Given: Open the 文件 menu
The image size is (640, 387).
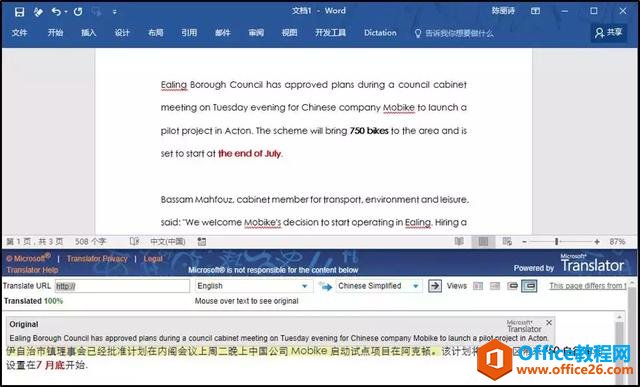Looking at the screenshot, I should click(x=19, y=33).
